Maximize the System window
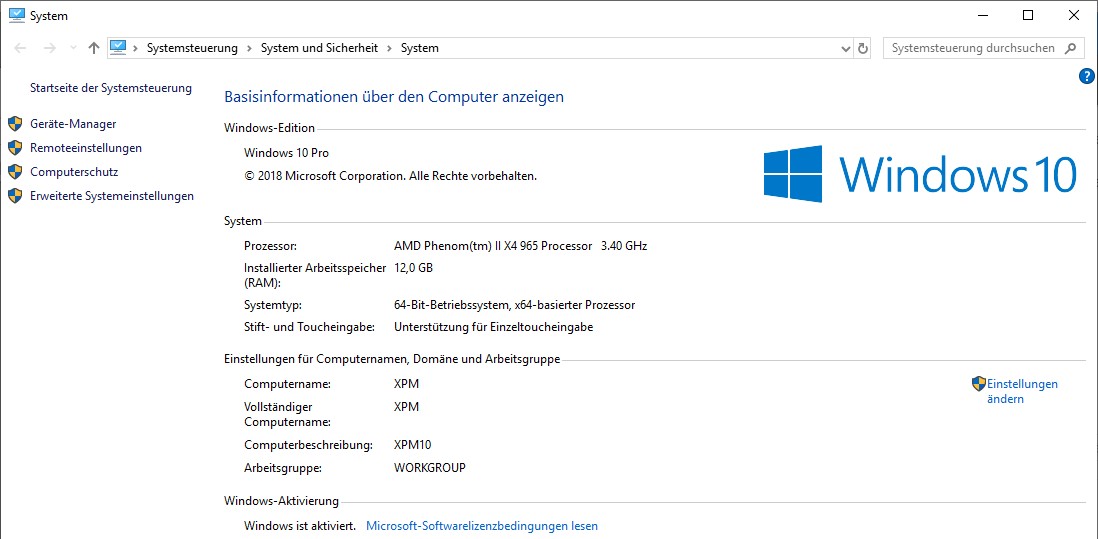Screen dimensions: 1098x539 [x=1028, y=15]
